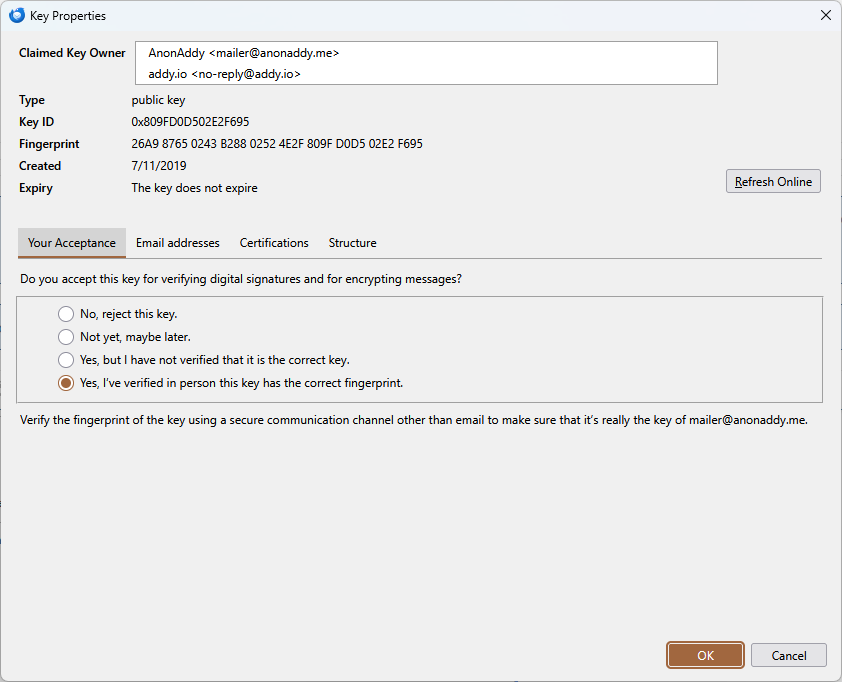Image resolution: width=842 pixels, height=682 pixels.
Task: Click the fingerprint value text
Action: click(x=277, y=144)
